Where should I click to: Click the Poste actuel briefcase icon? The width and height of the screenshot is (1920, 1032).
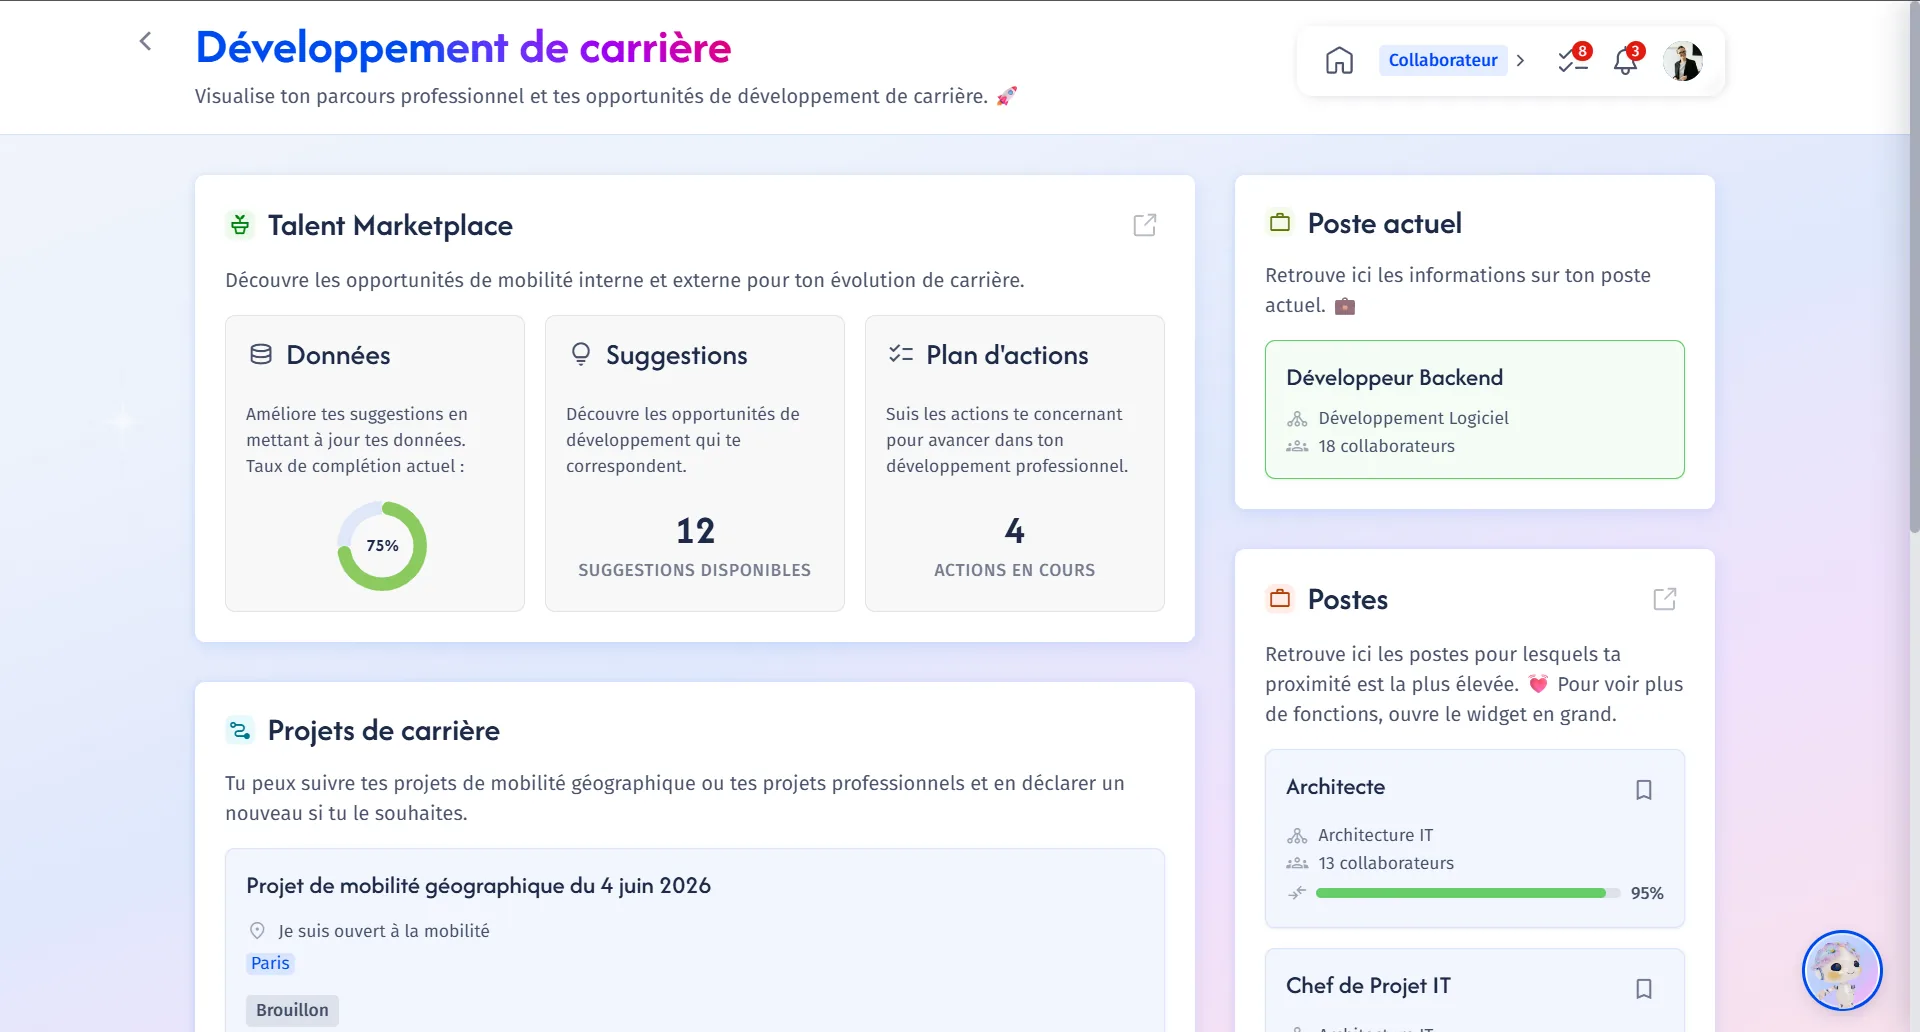[x=1280, y=222]
